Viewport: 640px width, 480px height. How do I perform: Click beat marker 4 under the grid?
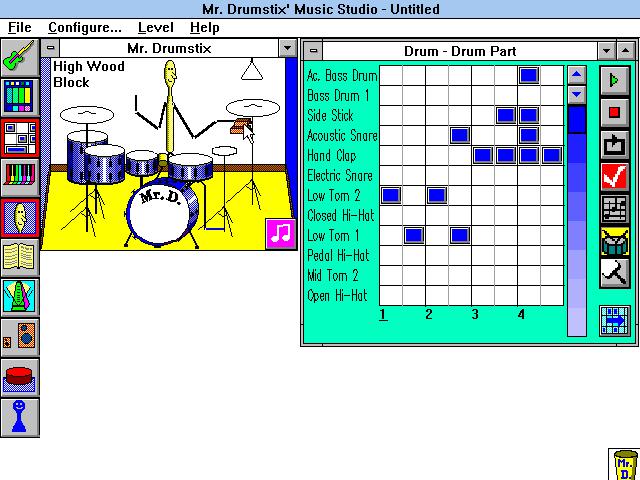pos(521,314)
